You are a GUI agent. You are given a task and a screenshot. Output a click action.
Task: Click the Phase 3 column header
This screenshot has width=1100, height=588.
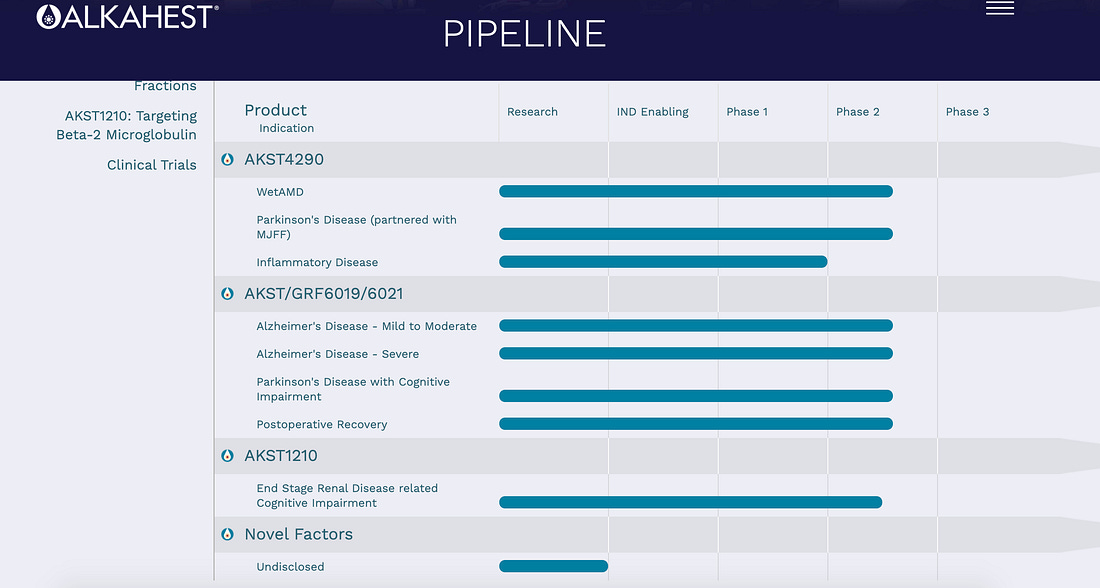967,112
